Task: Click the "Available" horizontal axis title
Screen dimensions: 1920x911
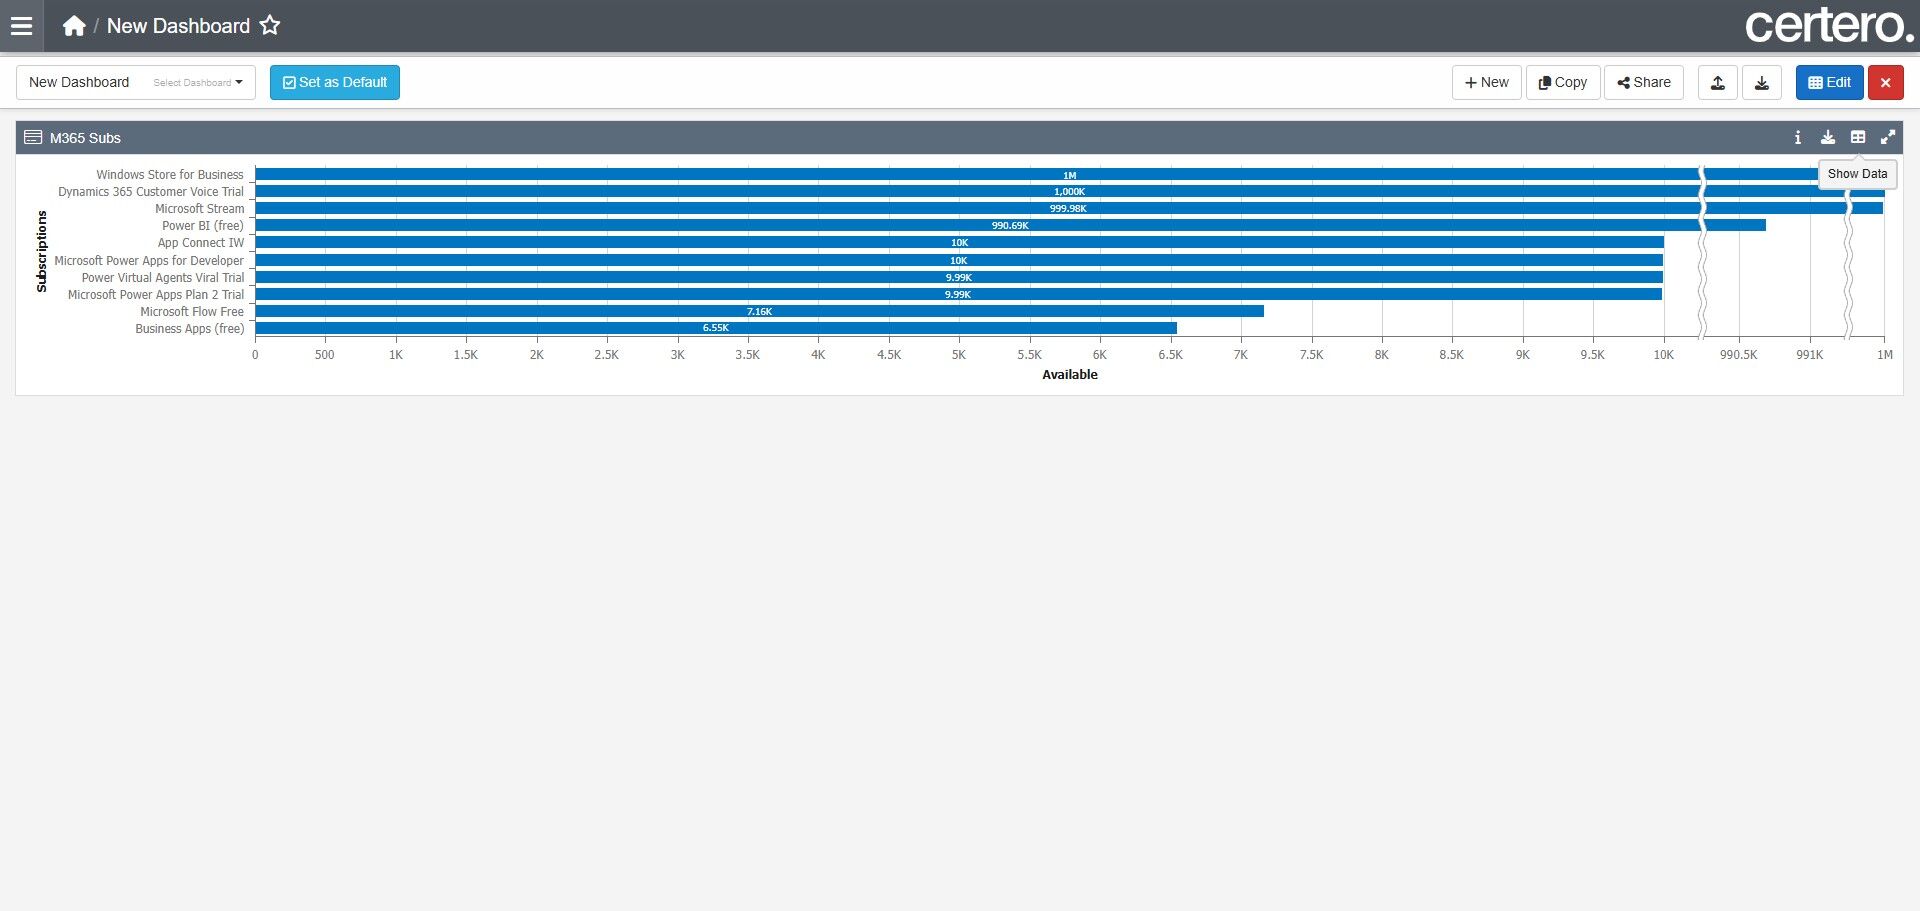Action: (1070, 375)
